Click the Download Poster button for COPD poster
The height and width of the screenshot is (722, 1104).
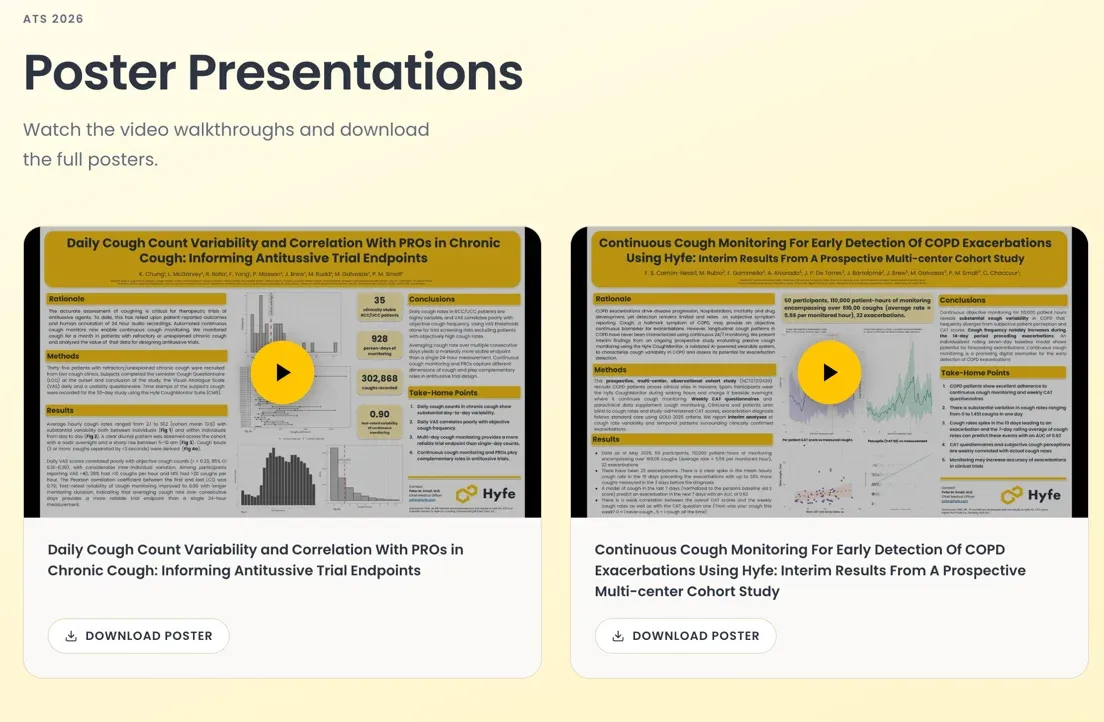coord(686,636)
